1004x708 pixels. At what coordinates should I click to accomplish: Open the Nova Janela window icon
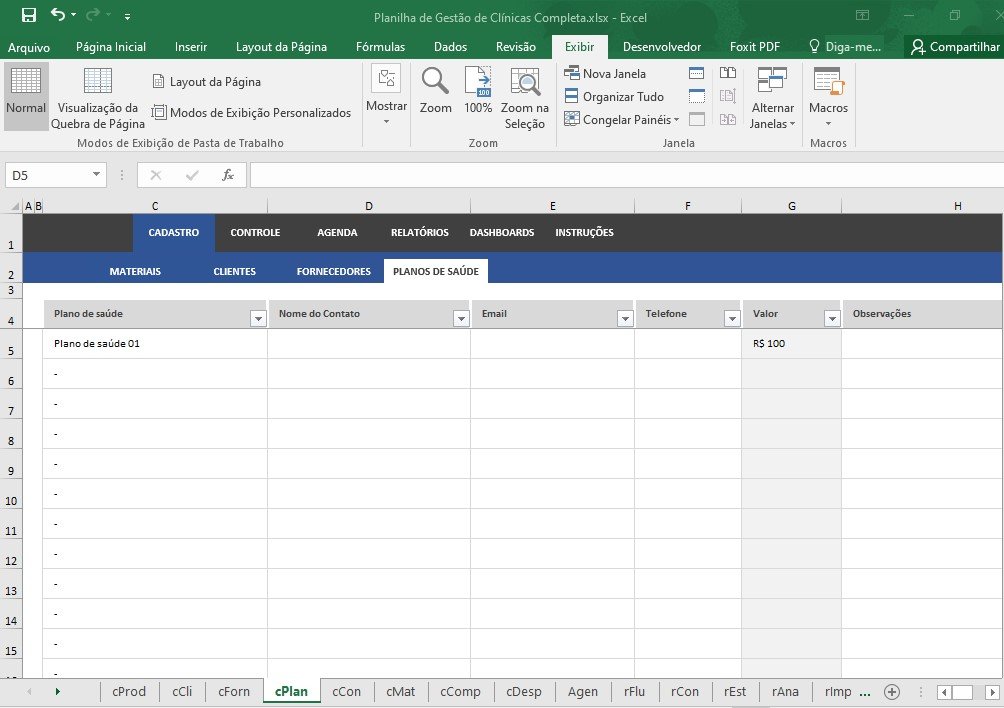[605, 73]
